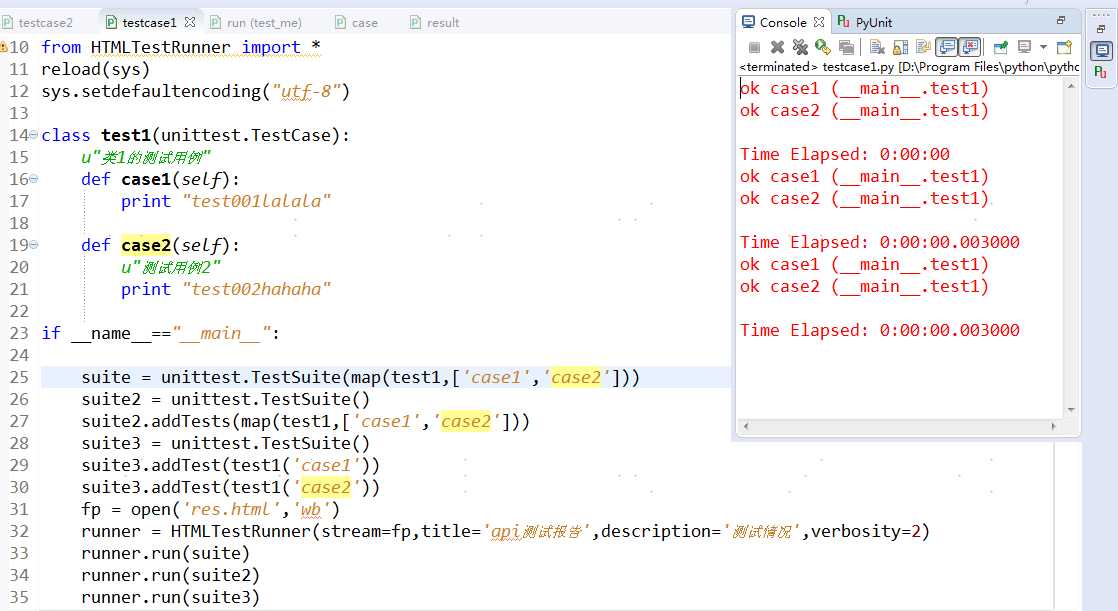Click the green relaunch icon in Console toolbar
This screenshot has width=1118, height=611.
823,47
